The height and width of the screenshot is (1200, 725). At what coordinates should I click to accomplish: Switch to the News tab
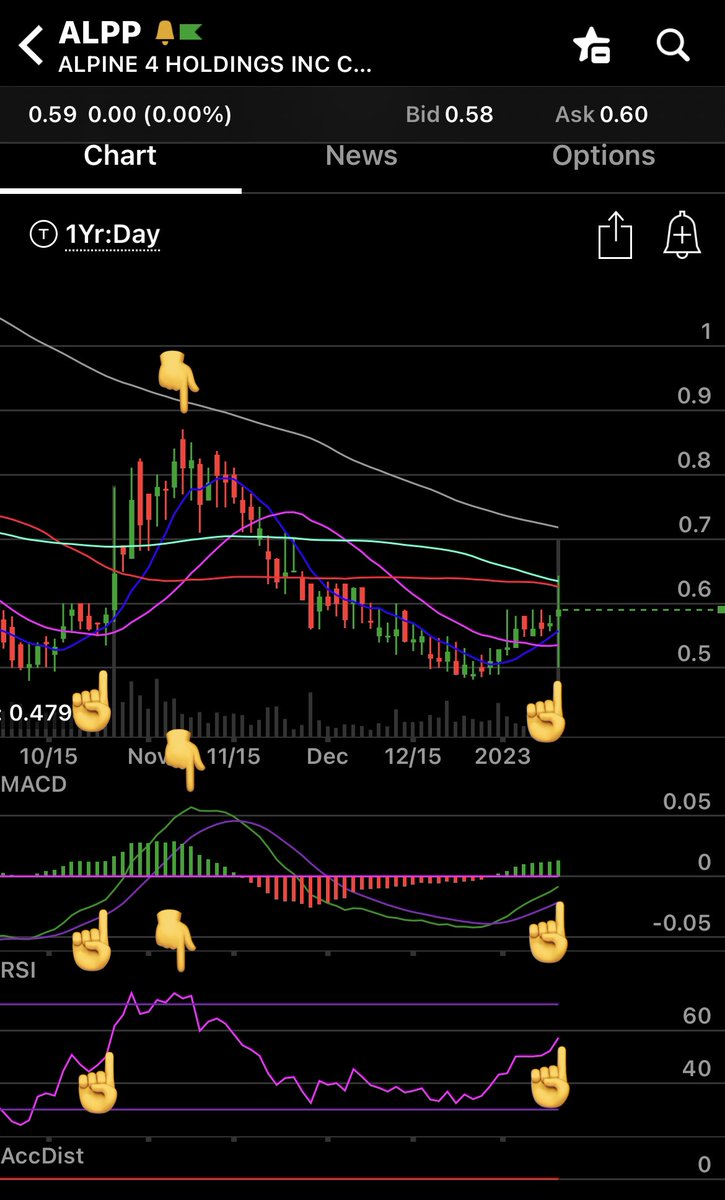click(361, 156)
